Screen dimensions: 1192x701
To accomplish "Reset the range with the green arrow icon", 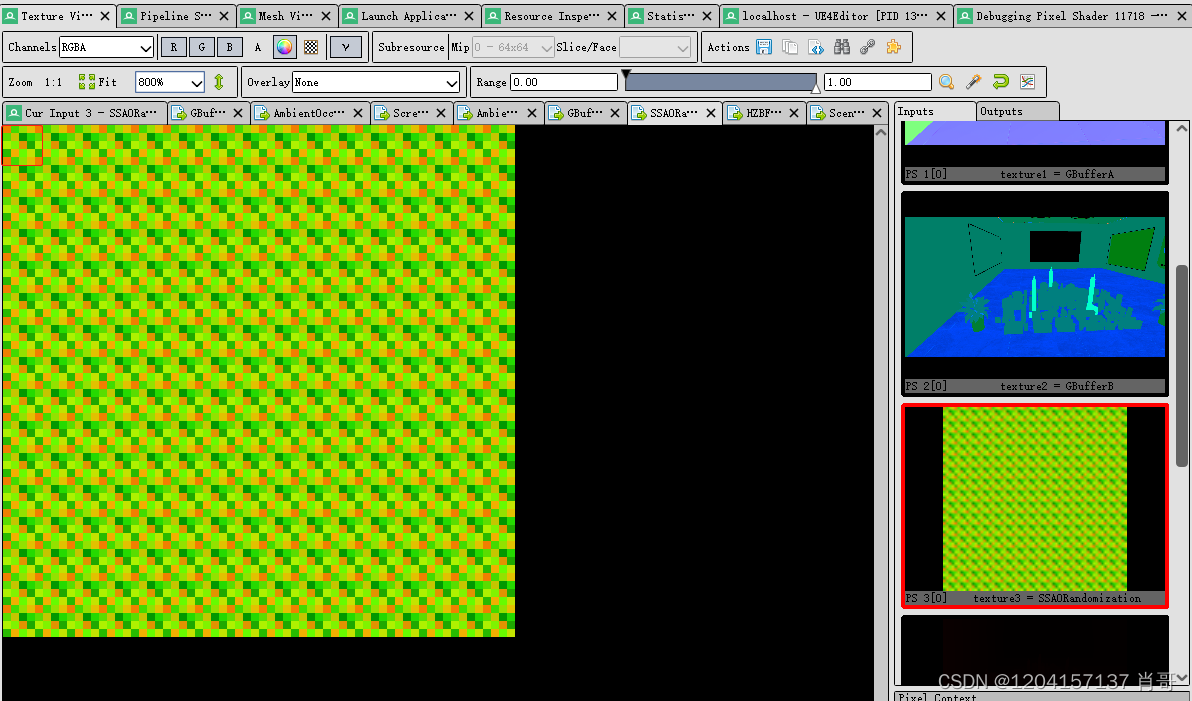I will pos(1000,82).
